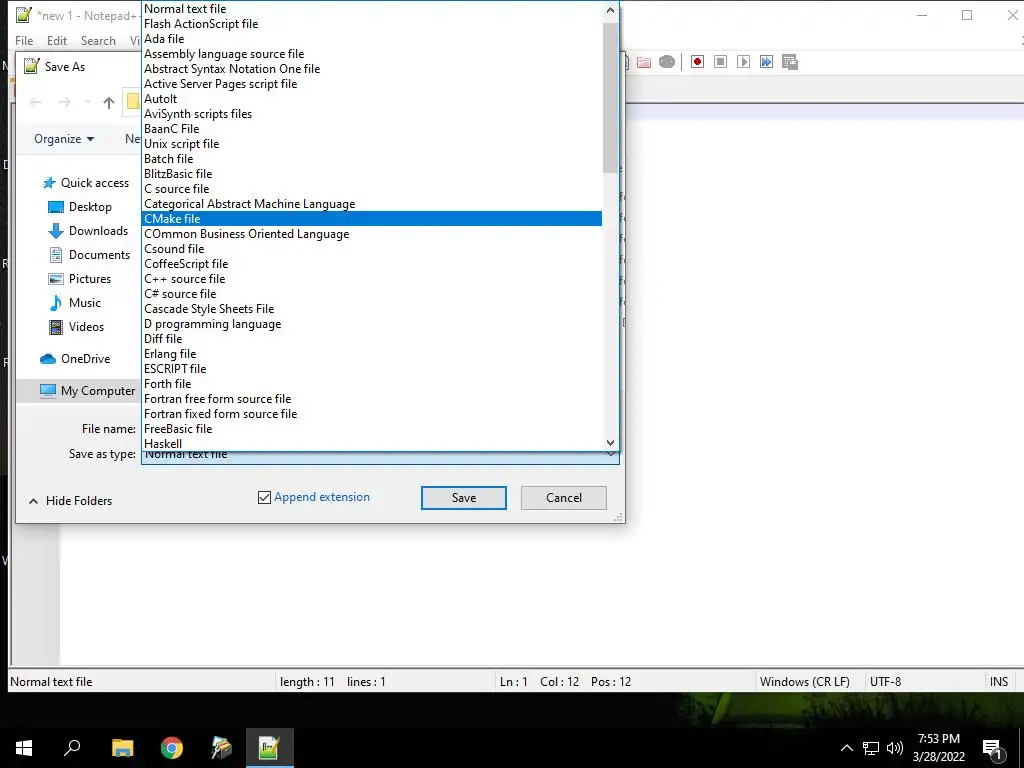Choose 'Unix script file' type

pos(372,144)
